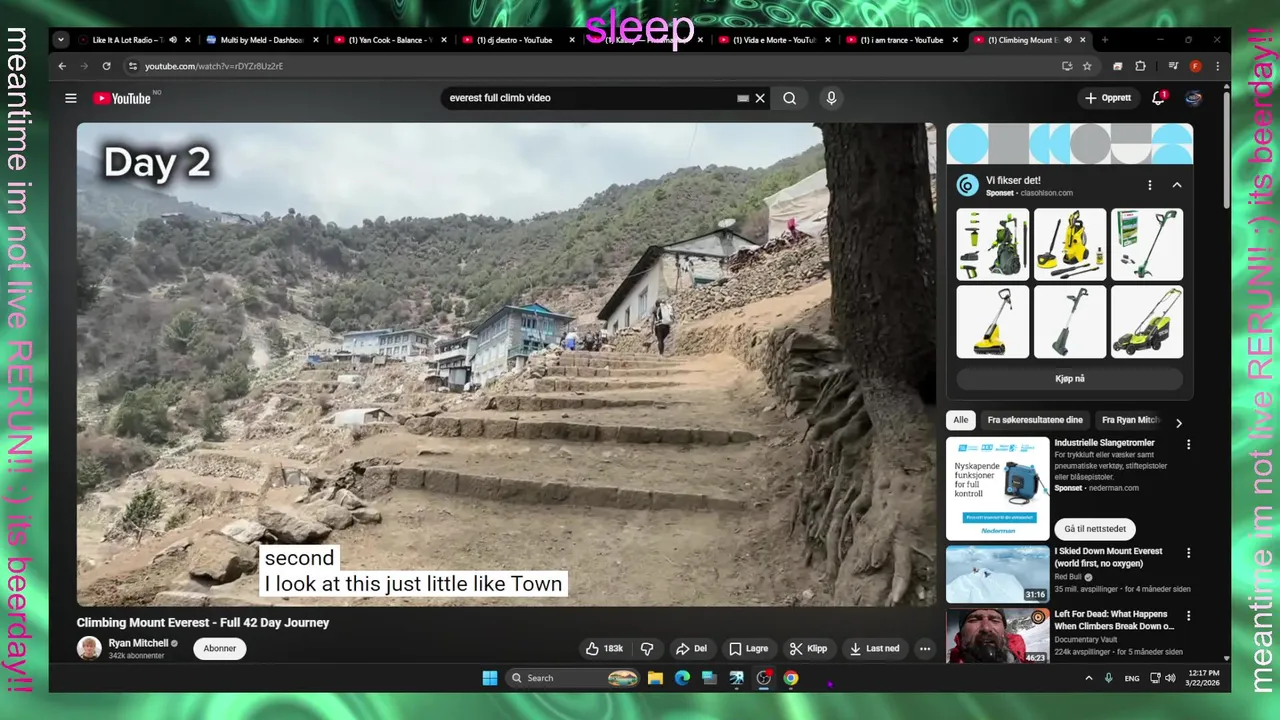This screenshot has height=720, width=1280.
Task: Launch Microsoft Edge from the taskbar
Action: pos(682,678)
